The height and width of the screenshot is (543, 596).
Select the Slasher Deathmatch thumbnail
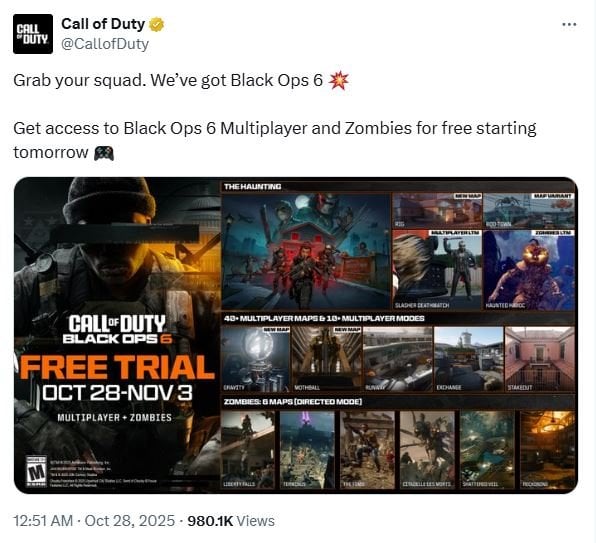click(x=437, y=269)
